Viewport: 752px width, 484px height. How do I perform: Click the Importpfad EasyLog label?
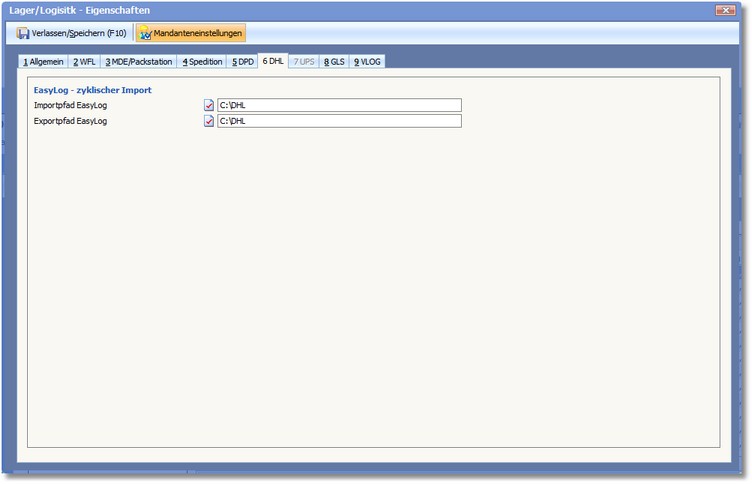point(71,105)
